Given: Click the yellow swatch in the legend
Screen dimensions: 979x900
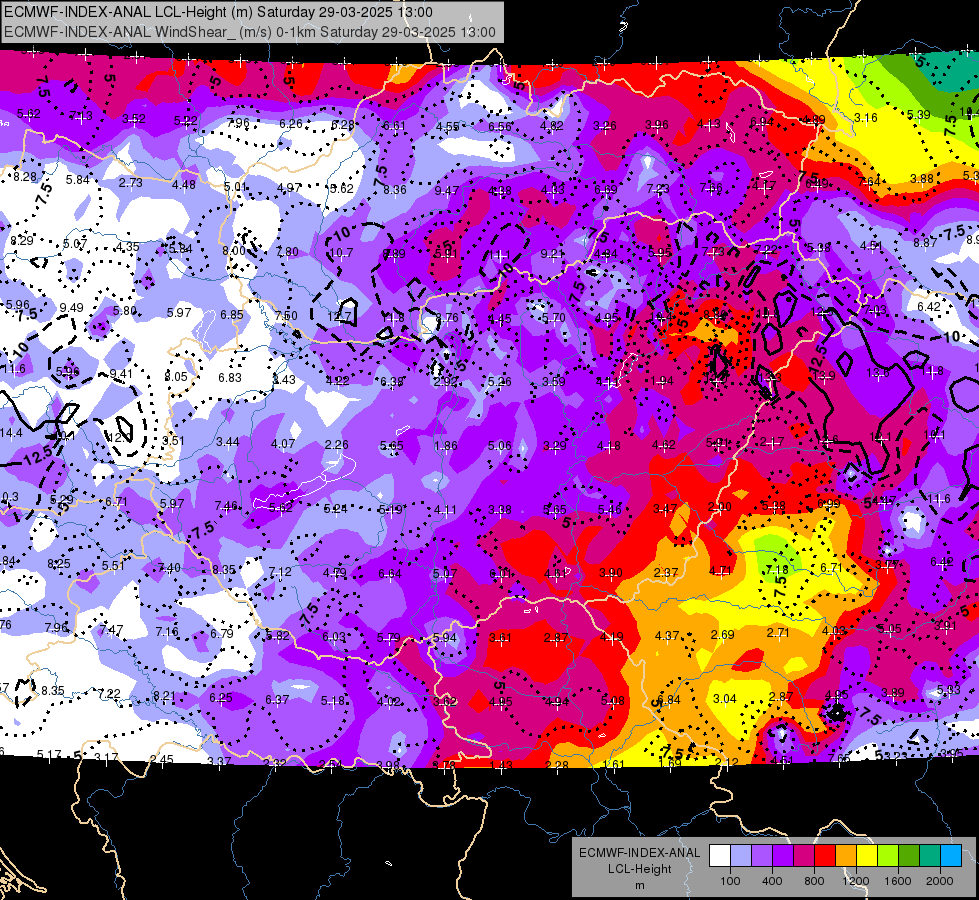Looking at the screenshot, I should coord(867,856).
